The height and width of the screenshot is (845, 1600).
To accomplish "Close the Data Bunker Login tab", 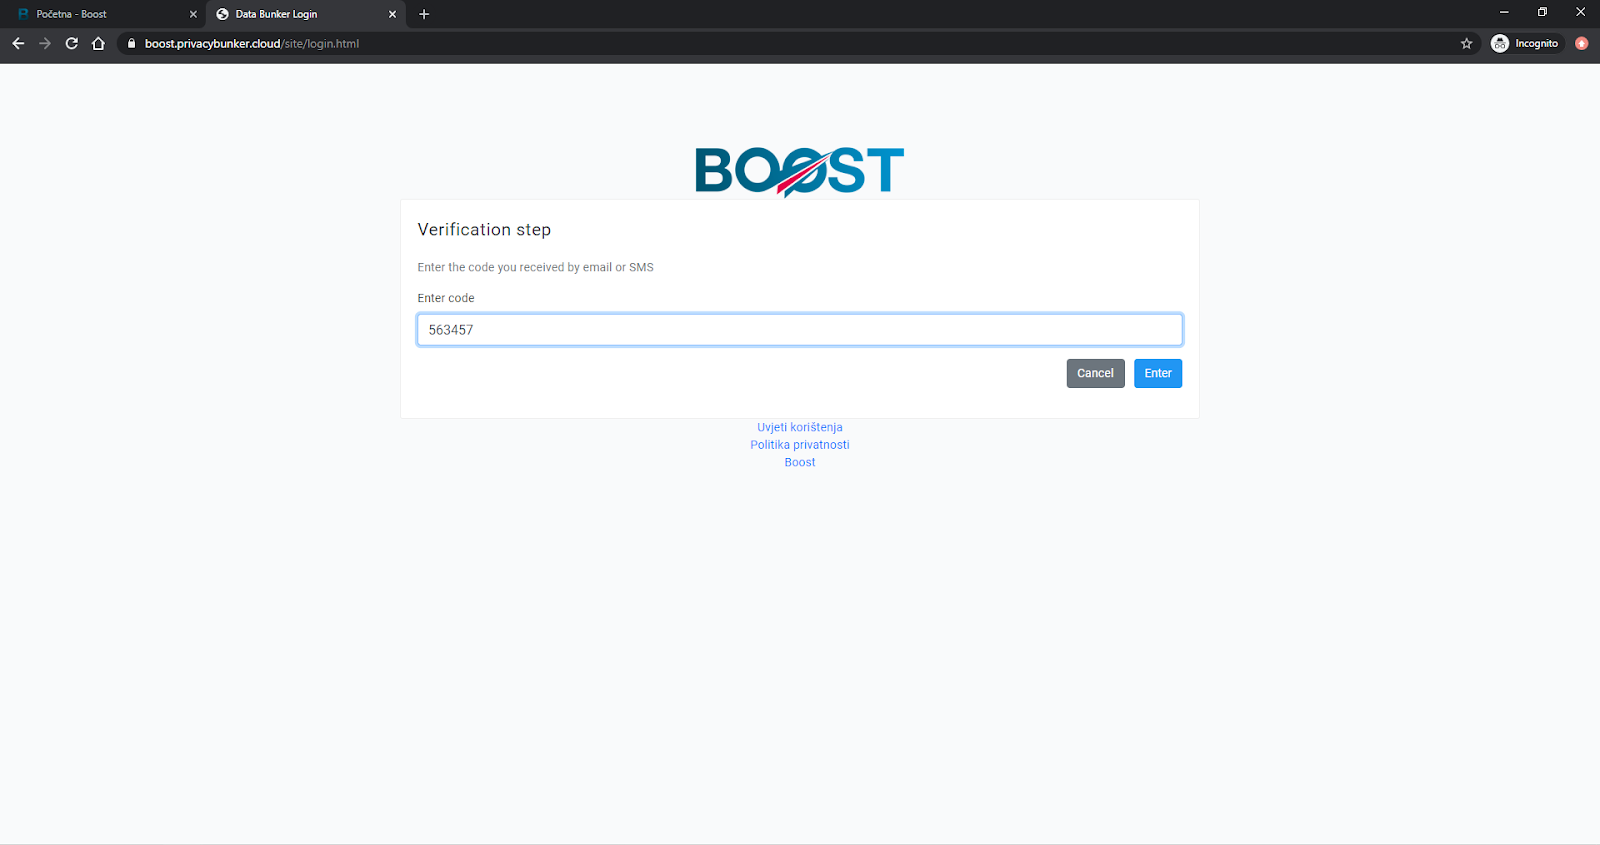I will coord(392,14).
